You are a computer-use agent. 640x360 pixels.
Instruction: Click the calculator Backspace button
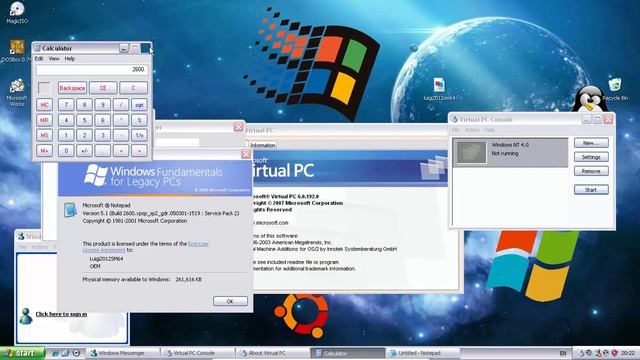(x=72, y=88)
